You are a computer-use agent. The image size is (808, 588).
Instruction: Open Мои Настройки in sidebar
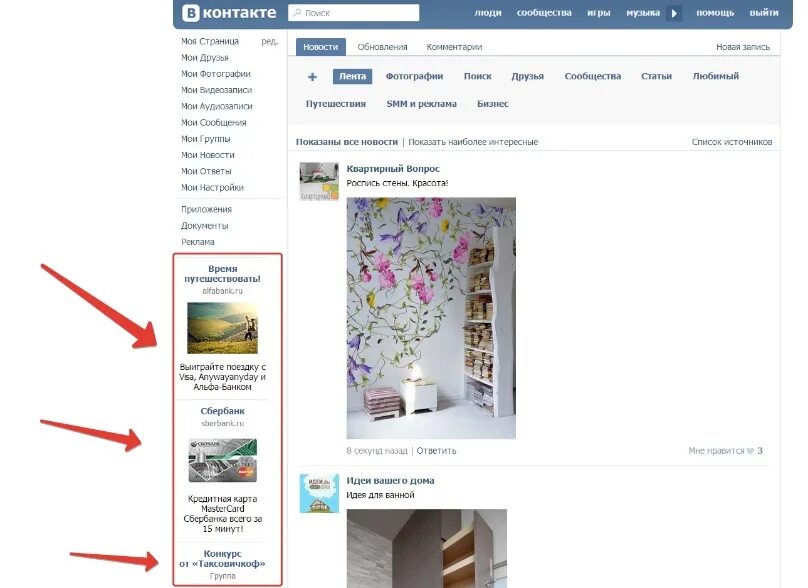pos(212,187)
